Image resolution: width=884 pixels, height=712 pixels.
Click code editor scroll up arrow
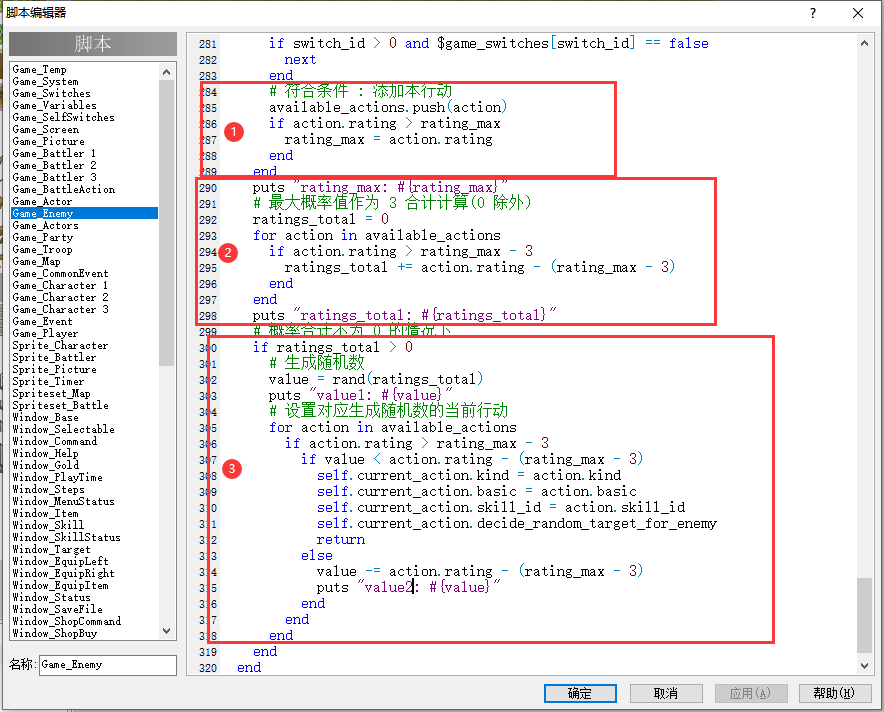point(864,43)
